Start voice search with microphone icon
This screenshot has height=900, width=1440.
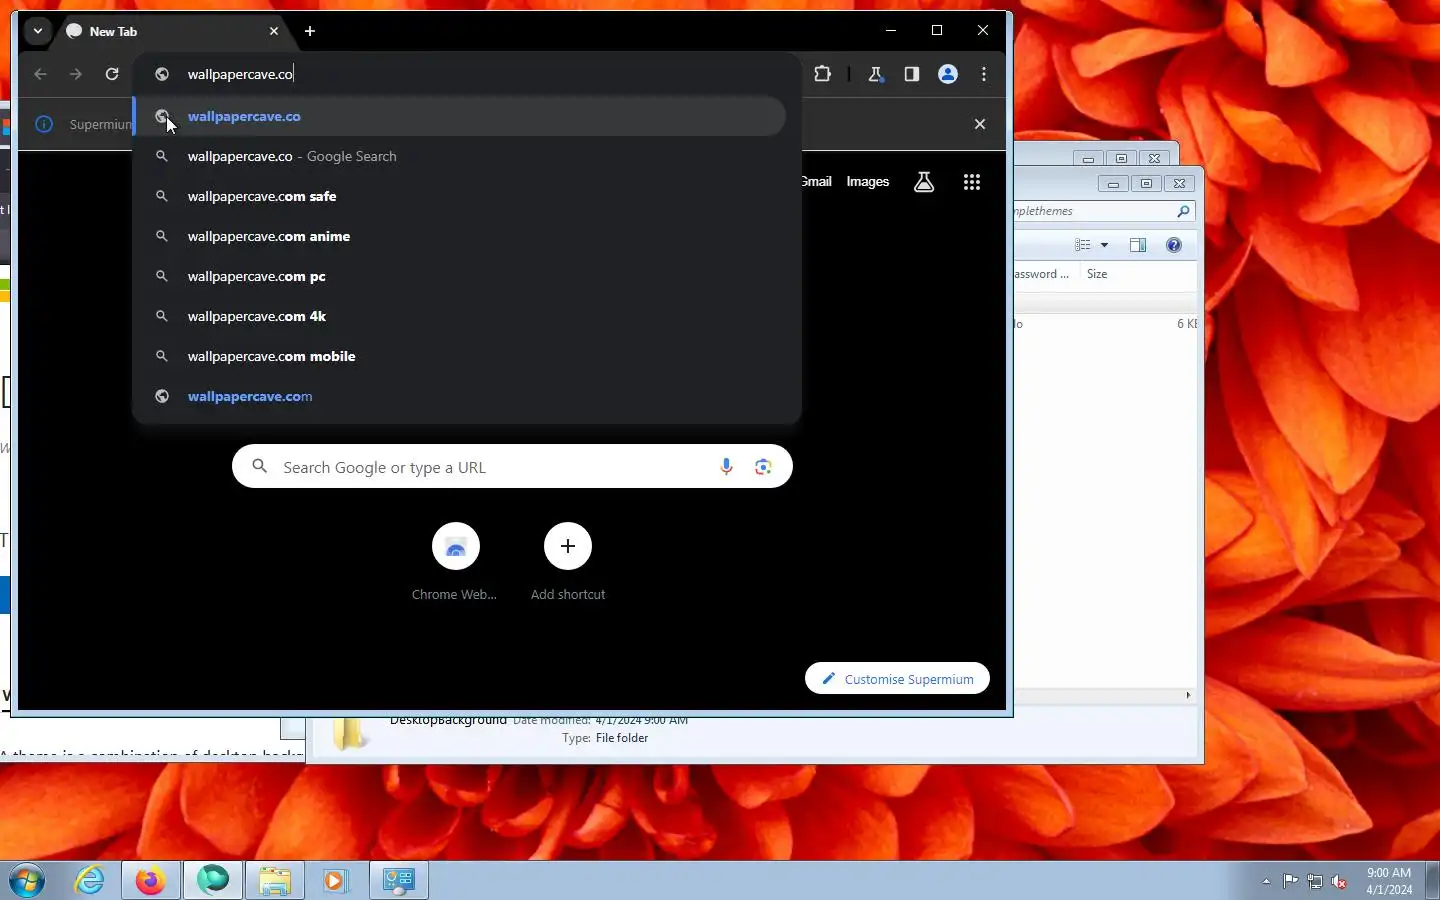click(x=727, y=467)
